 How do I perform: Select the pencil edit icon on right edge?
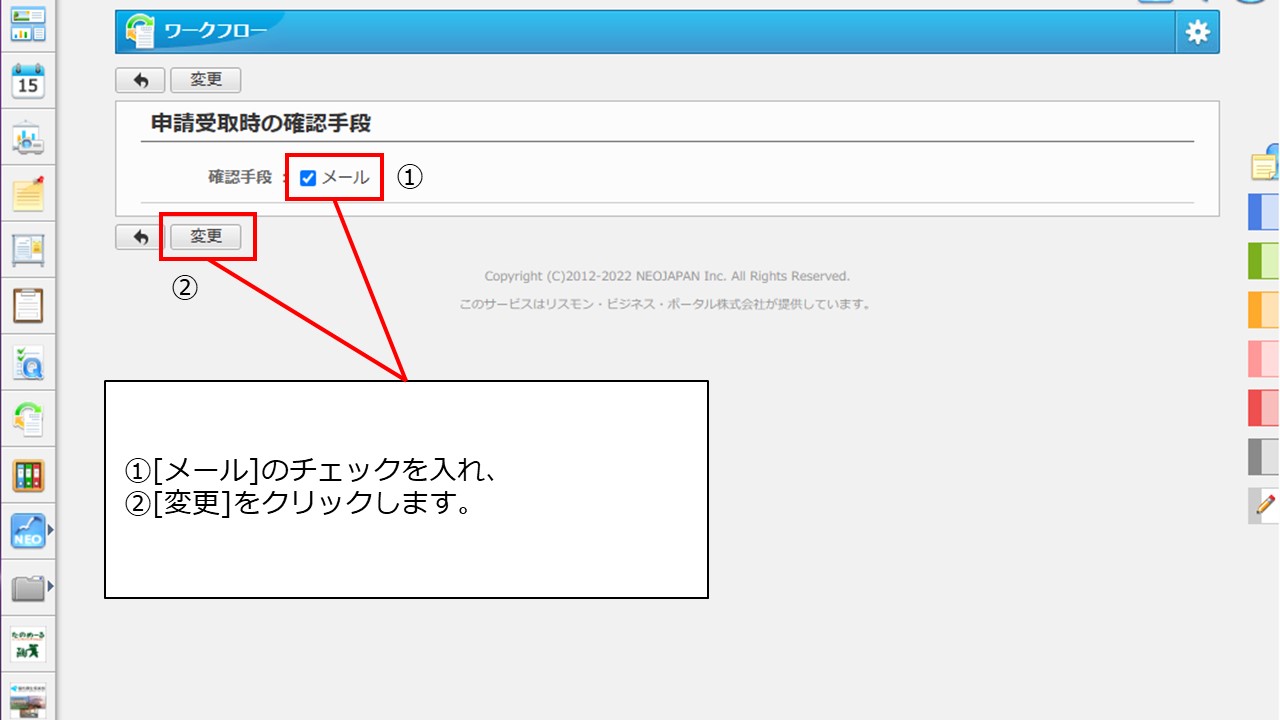[x=1265, y=505]
